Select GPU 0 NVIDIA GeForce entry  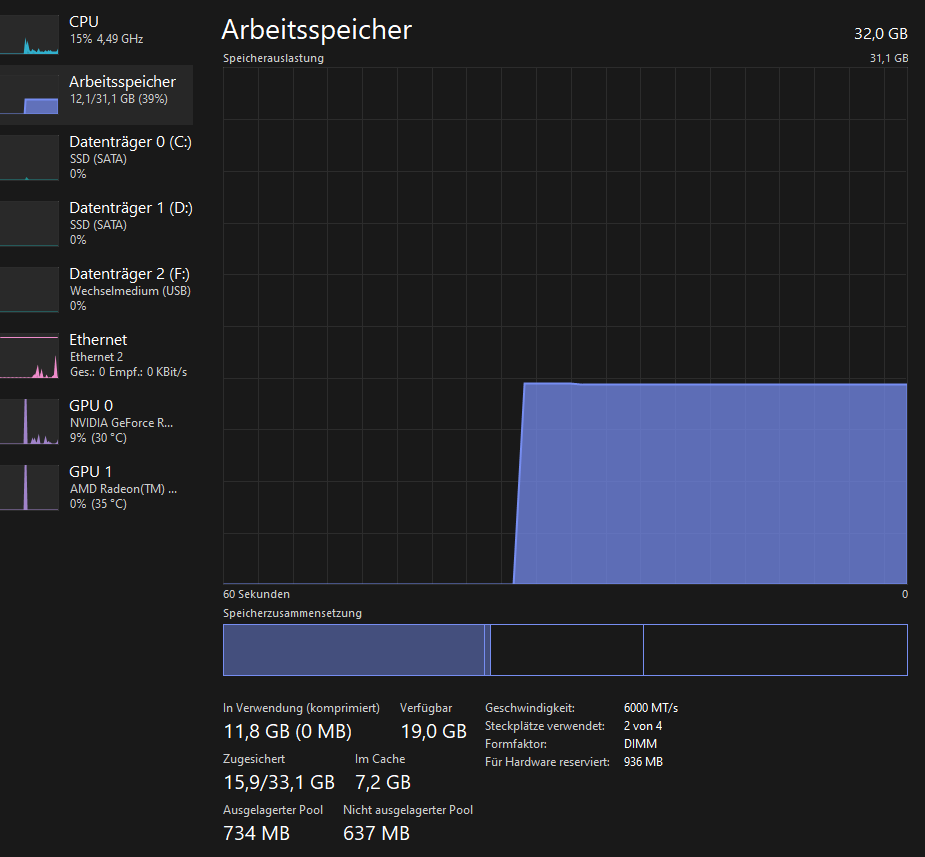coord(96,422)
